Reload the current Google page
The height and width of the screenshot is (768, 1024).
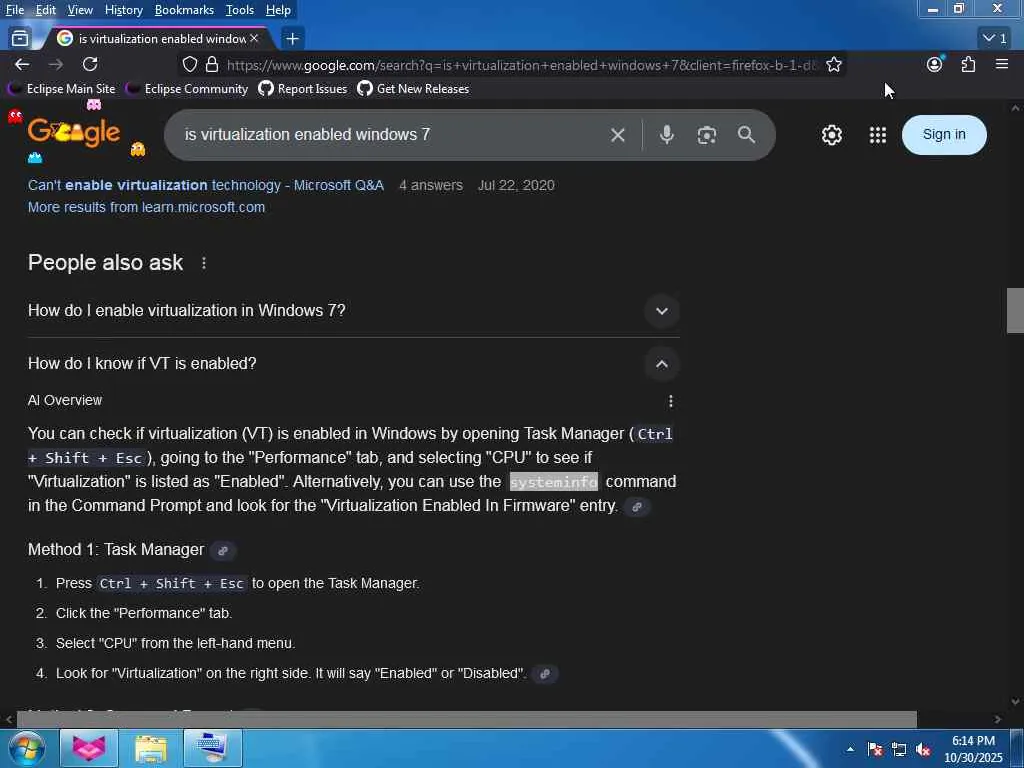tap(90, 64)
